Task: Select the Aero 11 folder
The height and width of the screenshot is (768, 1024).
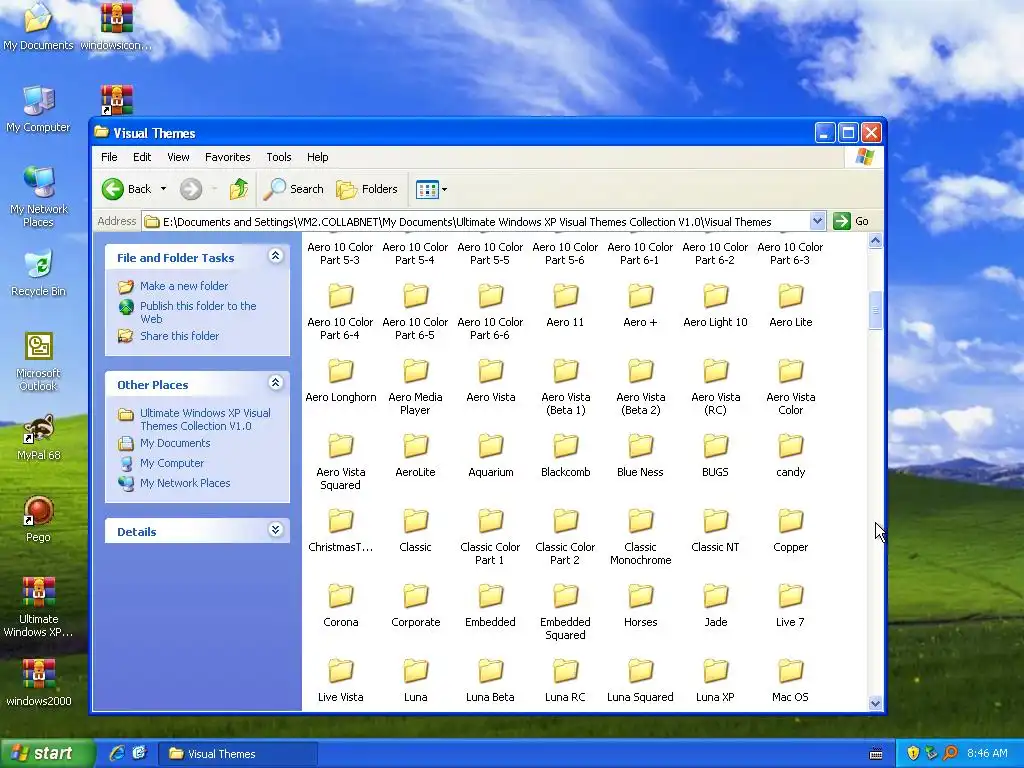Action: tap(566, 306)
